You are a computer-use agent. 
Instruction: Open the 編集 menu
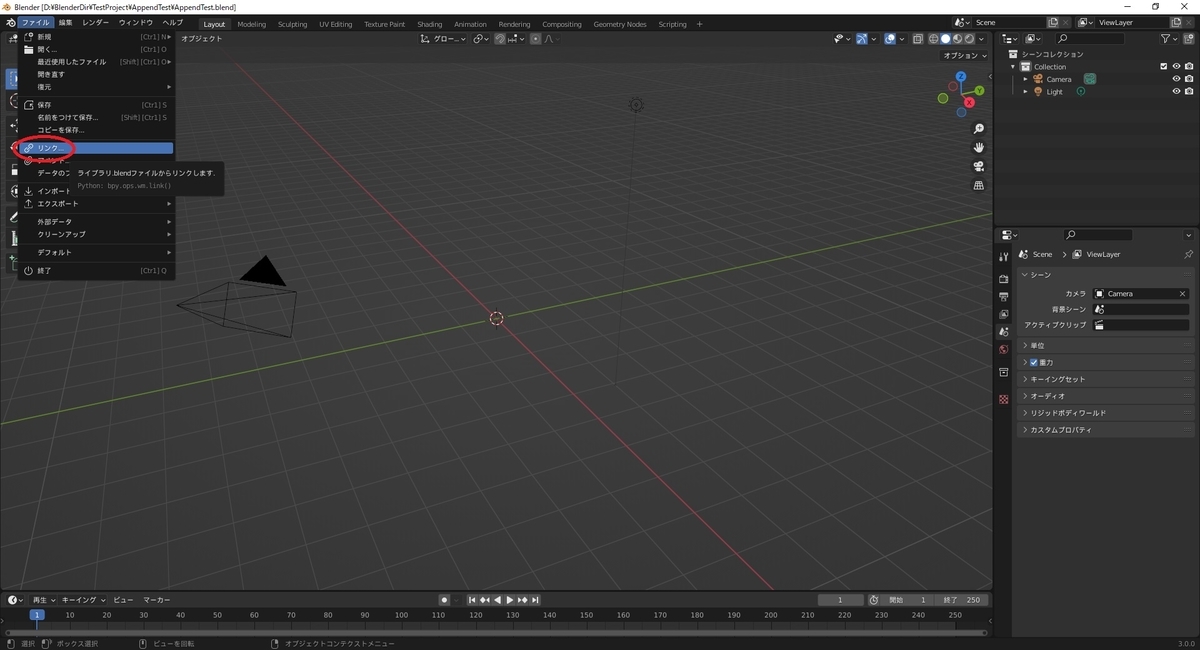pyautogui.click(x=65, y=22)
